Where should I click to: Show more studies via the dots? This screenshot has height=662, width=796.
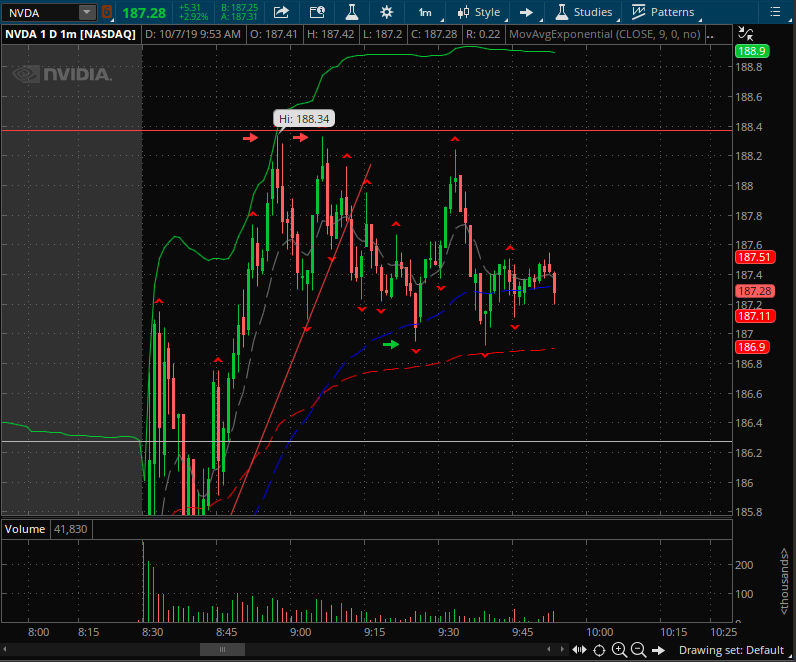[x=710, y=36]
